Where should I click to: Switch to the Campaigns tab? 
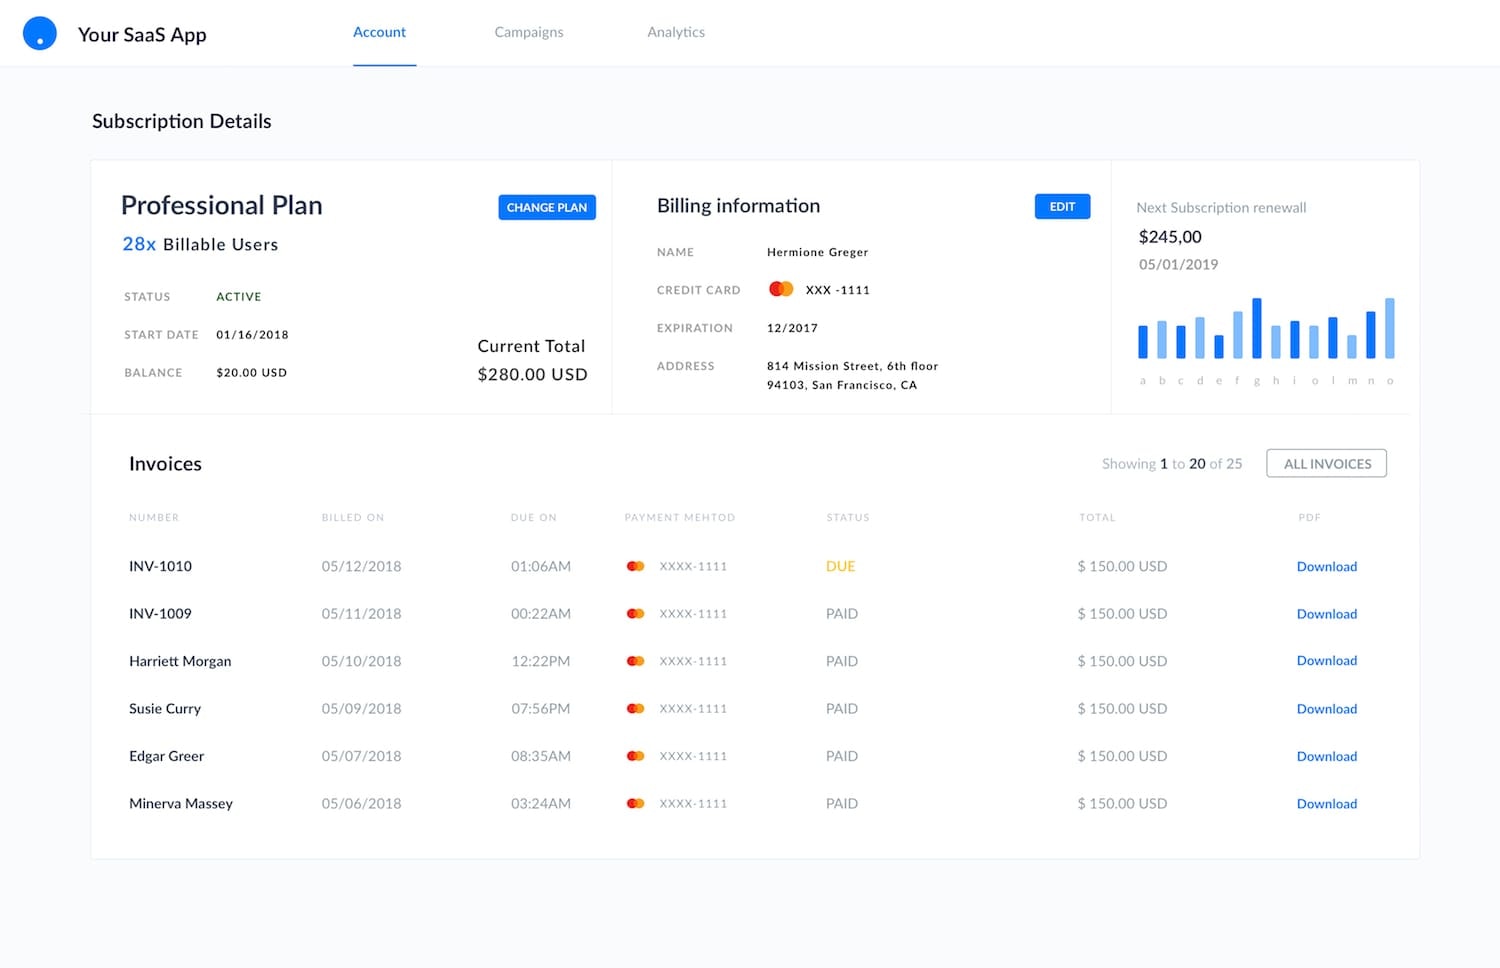pyautogui.click(x=529, y=32)
